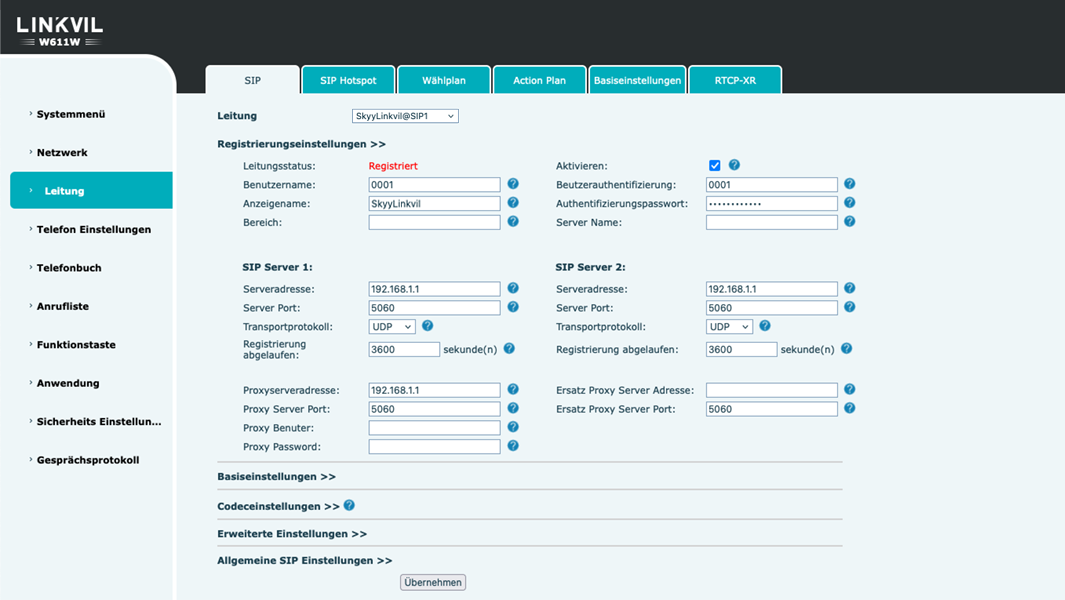Click the Übernehmen button
Image resolution: width=1065 pixels, height=600 pixels.
coord(433,582)
